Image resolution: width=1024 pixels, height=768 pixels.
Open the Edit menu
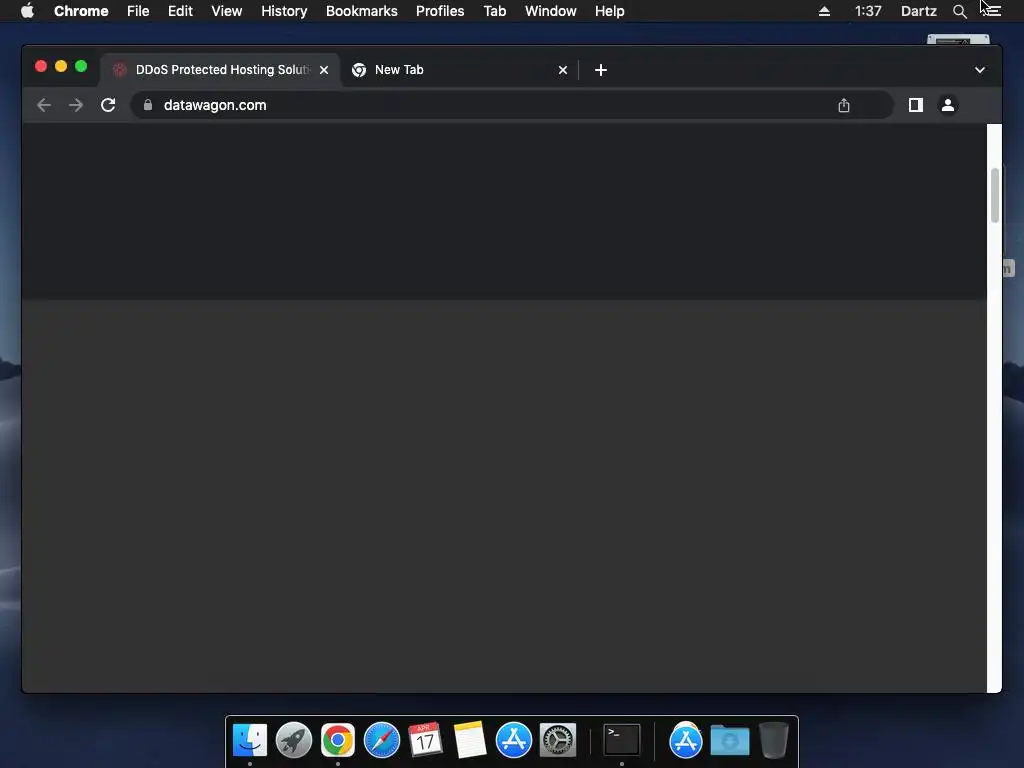point(180,11)
